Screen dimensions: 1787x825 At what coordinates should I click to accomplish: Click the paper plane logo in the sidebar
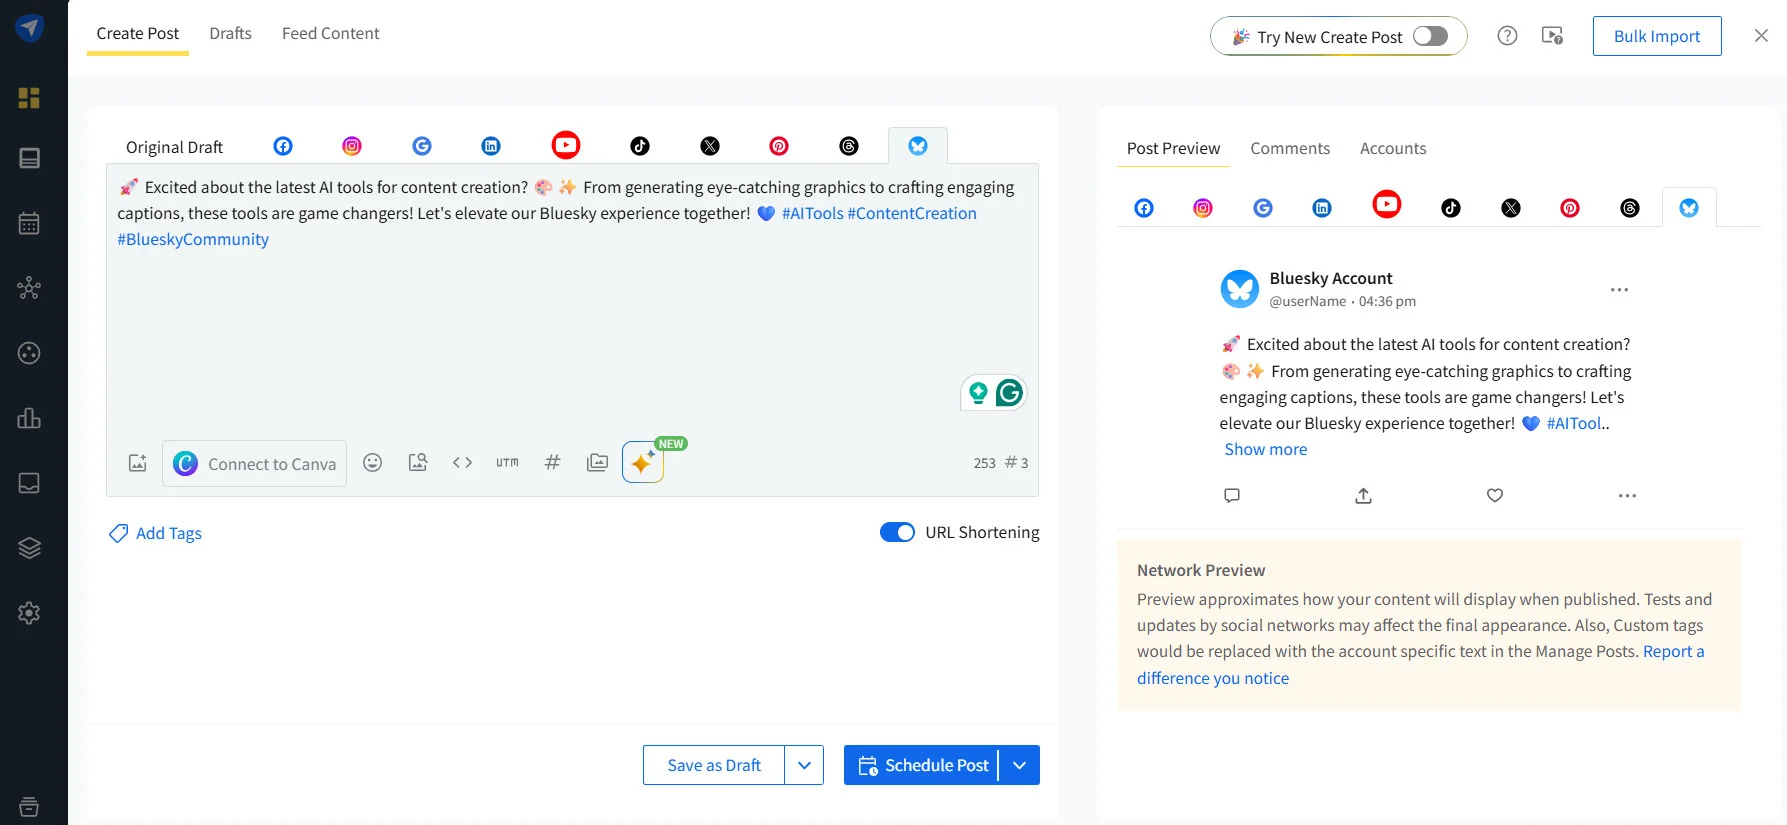pyautogui.click(x=29, y=27)
